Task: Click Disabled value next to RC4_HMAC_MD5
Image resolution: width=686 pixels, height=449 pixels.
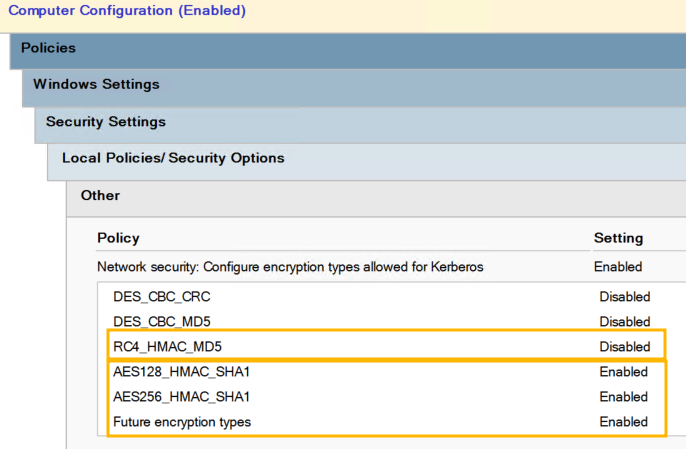Action: coord(625,347)
